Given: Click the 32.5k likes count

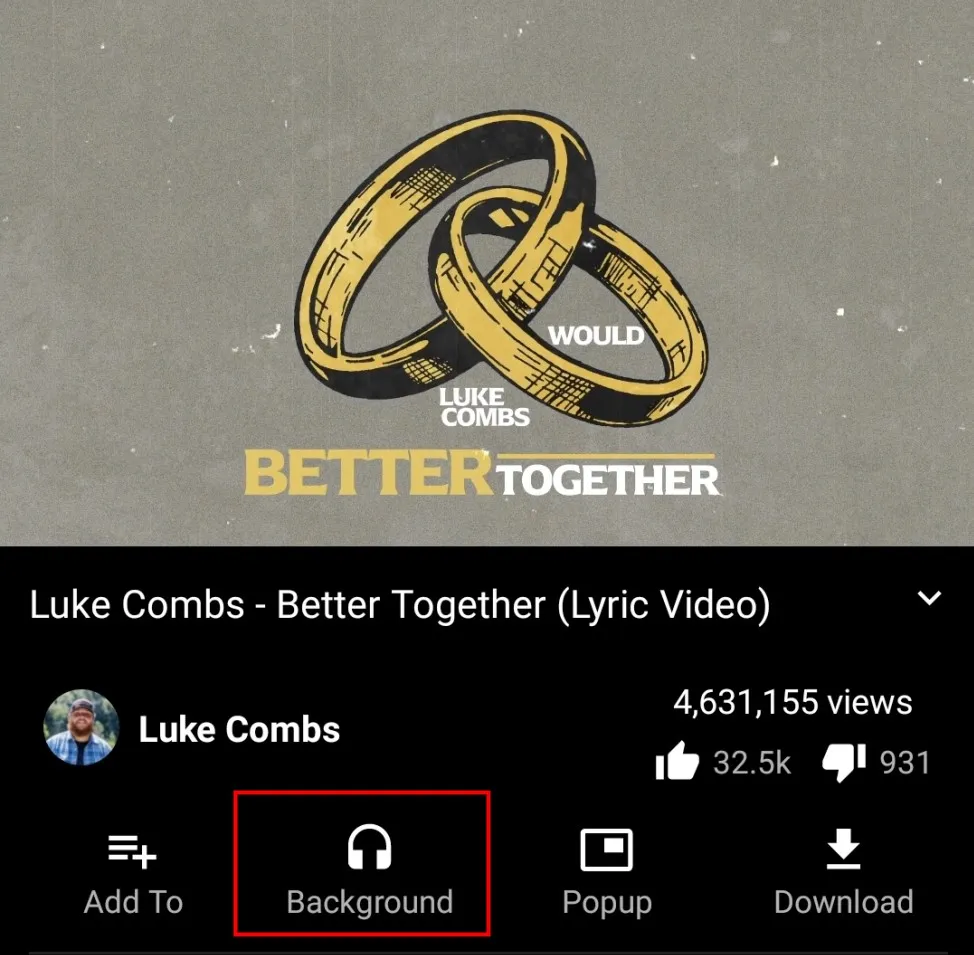Looking at the screenshot, I should (752, 762).
